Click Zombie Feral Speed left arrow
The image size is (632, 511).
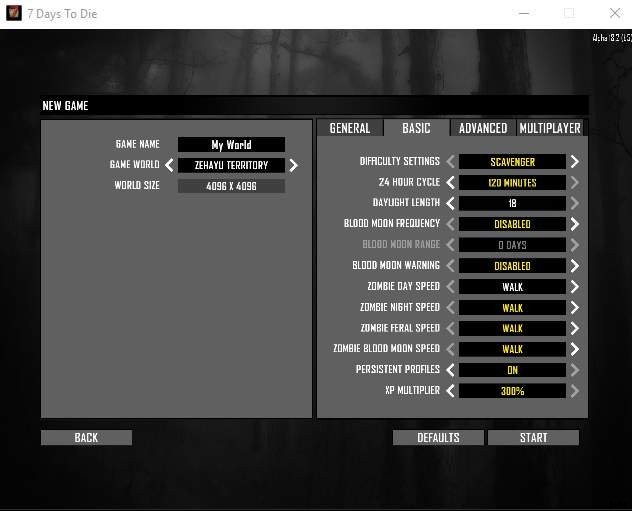tap(450, 328)
